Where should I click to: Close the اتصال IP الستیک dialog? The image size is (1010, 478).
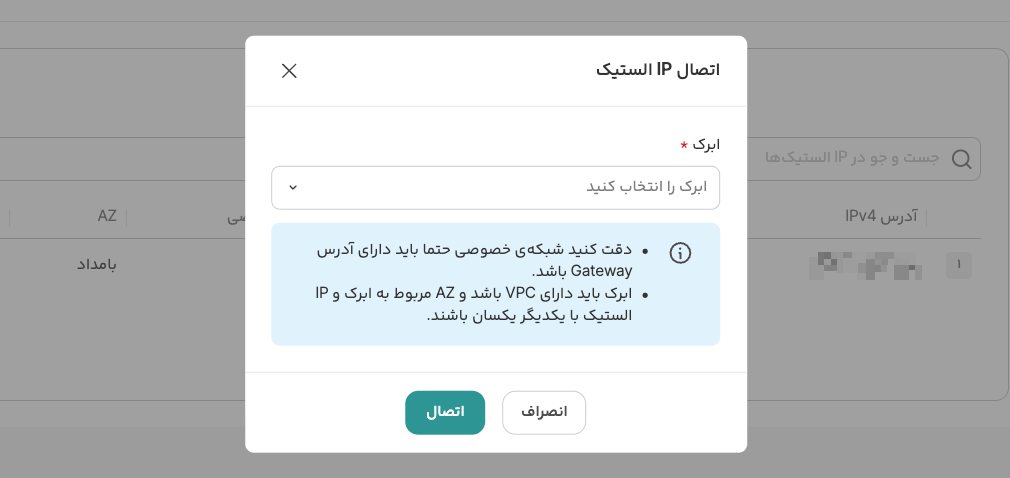(x=289, y=71)
